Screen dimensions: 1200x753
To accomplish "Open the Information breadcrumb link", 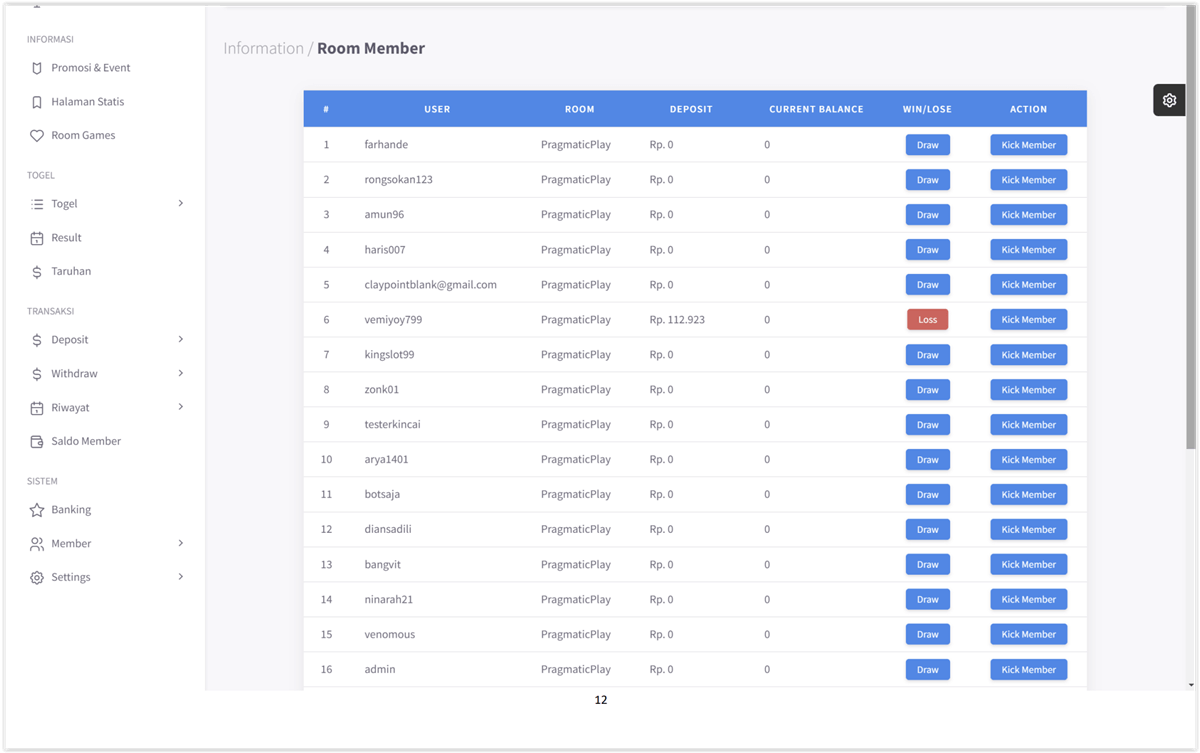I will [263, 47].
